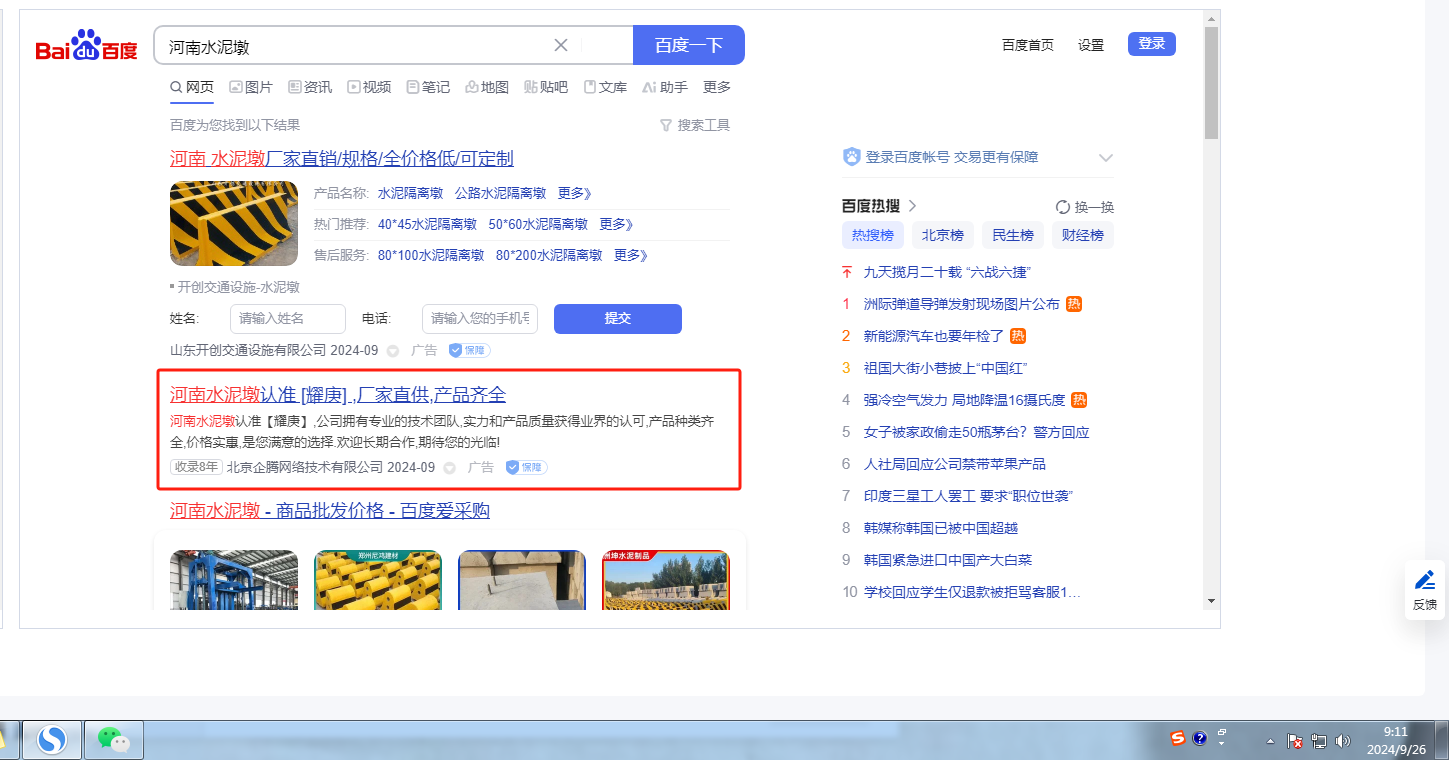Click the blue help icon in the taskbar
1449x760 pixels.
[1200, 738]
